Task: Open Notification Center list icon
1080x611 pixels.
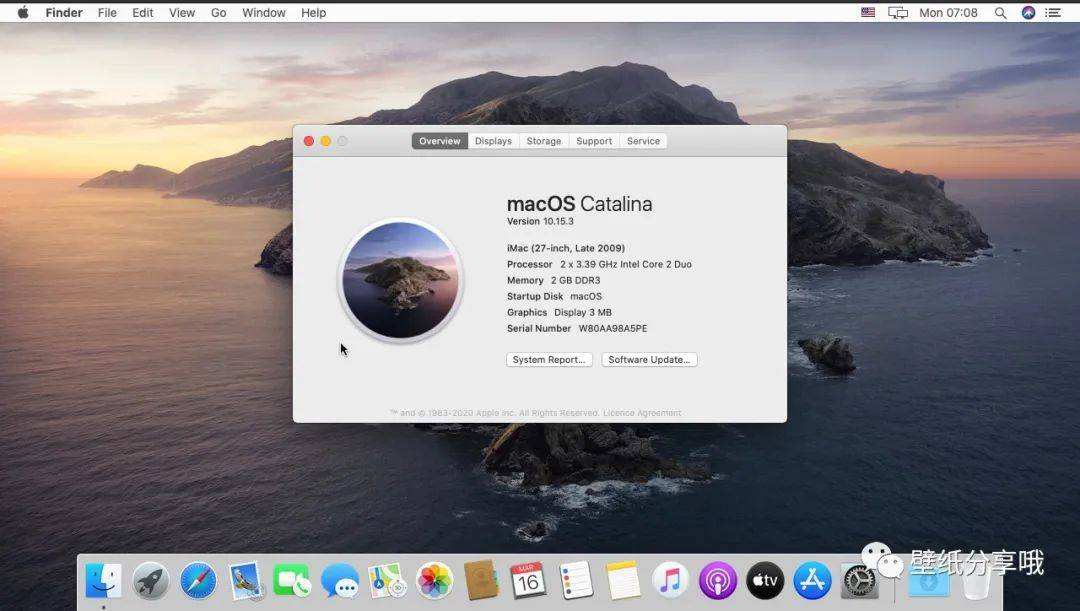Action: 1053,12
